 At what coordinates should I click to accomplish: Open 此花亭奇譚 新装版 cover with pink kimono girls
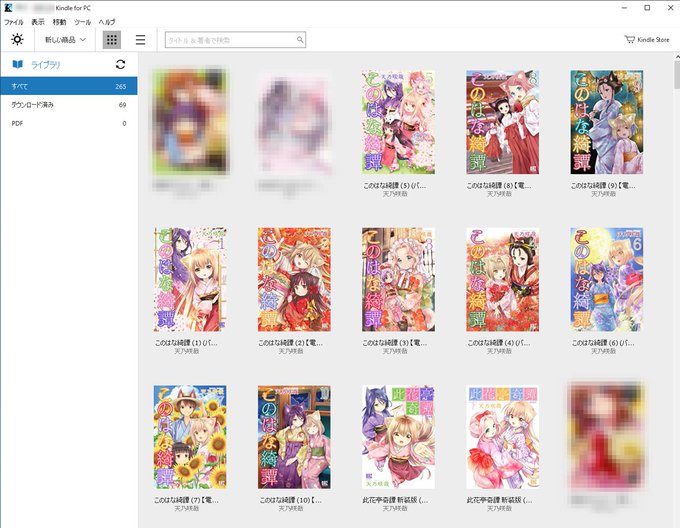503,437
